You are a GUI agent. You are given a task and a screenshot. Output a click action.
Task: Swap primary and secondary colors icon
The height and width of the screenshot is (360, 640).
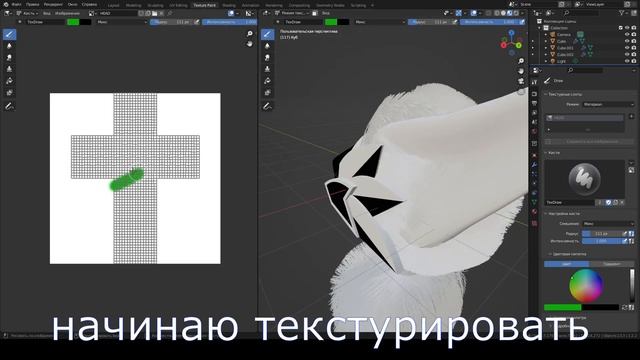coord(624,307)
